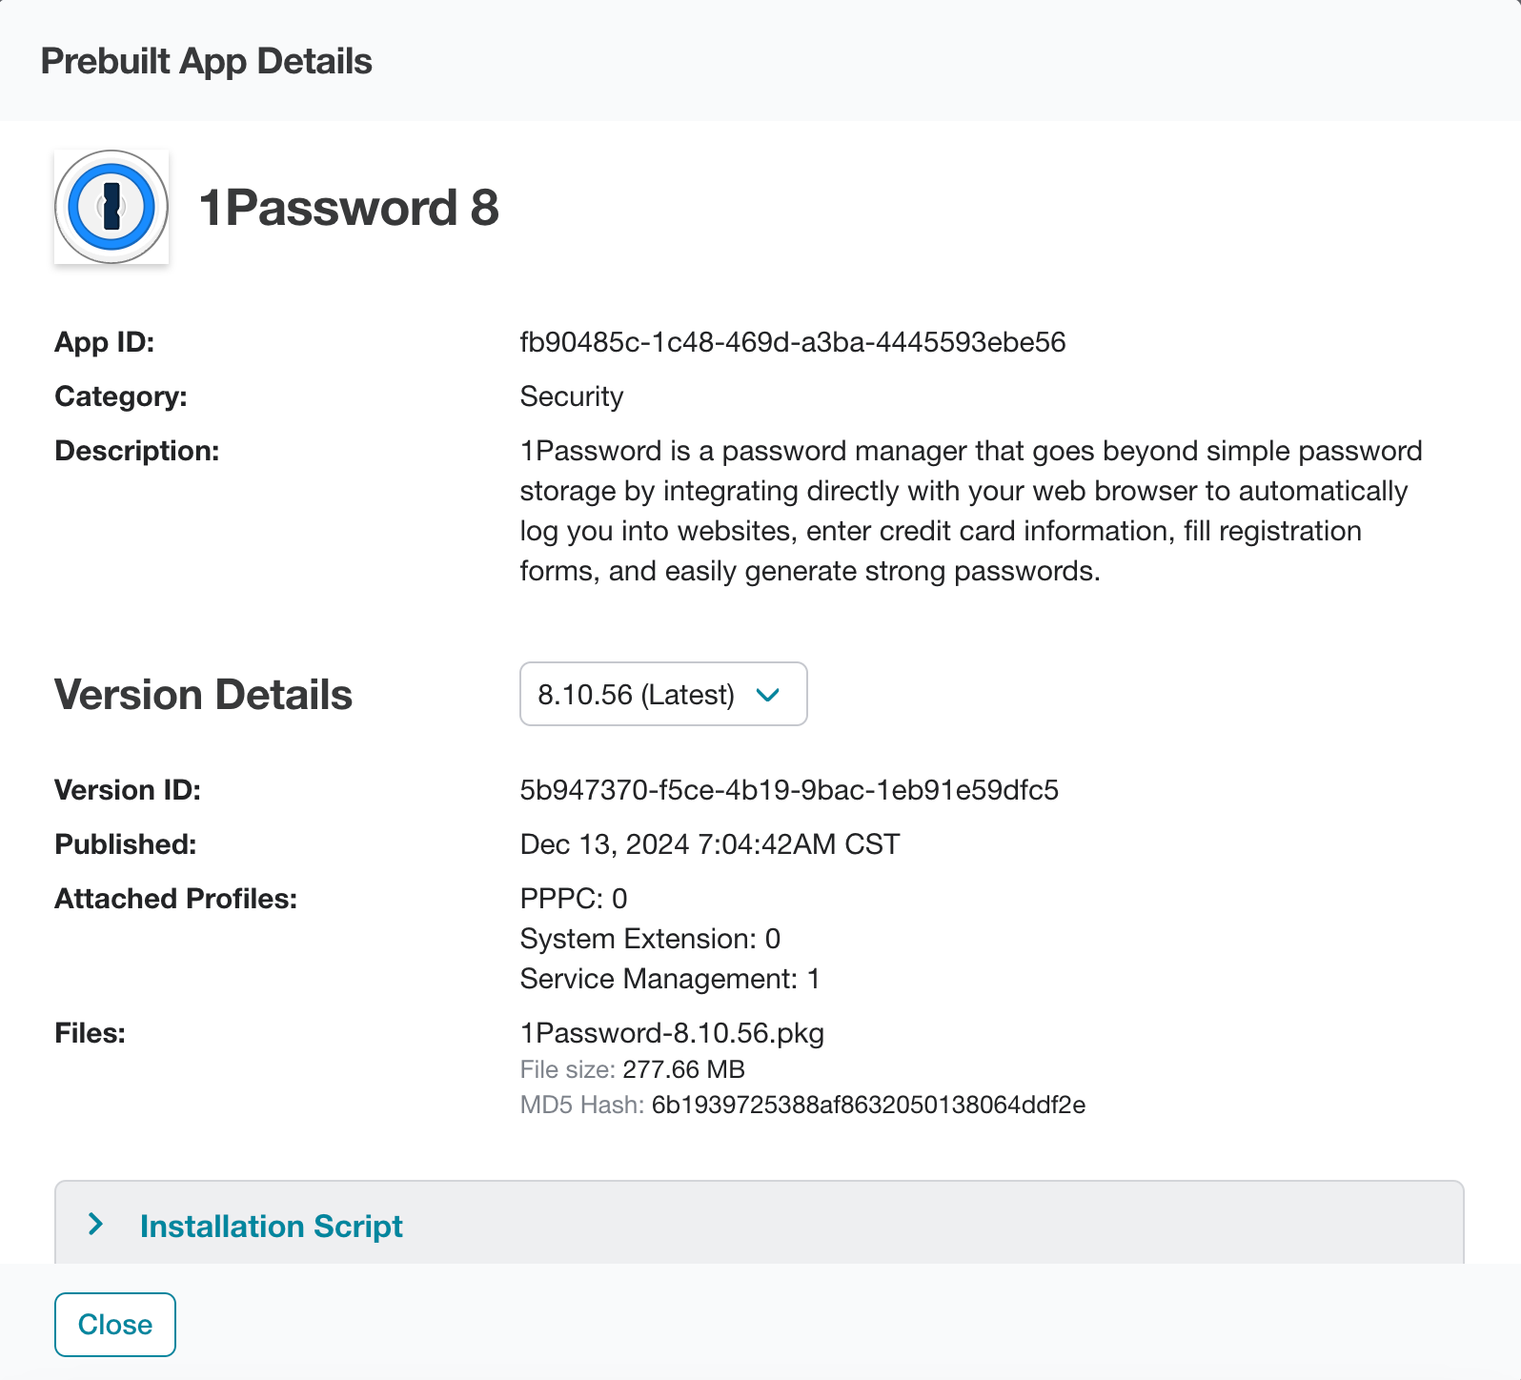
Task: Click the Category: label
Action: (x=121, y=397)
